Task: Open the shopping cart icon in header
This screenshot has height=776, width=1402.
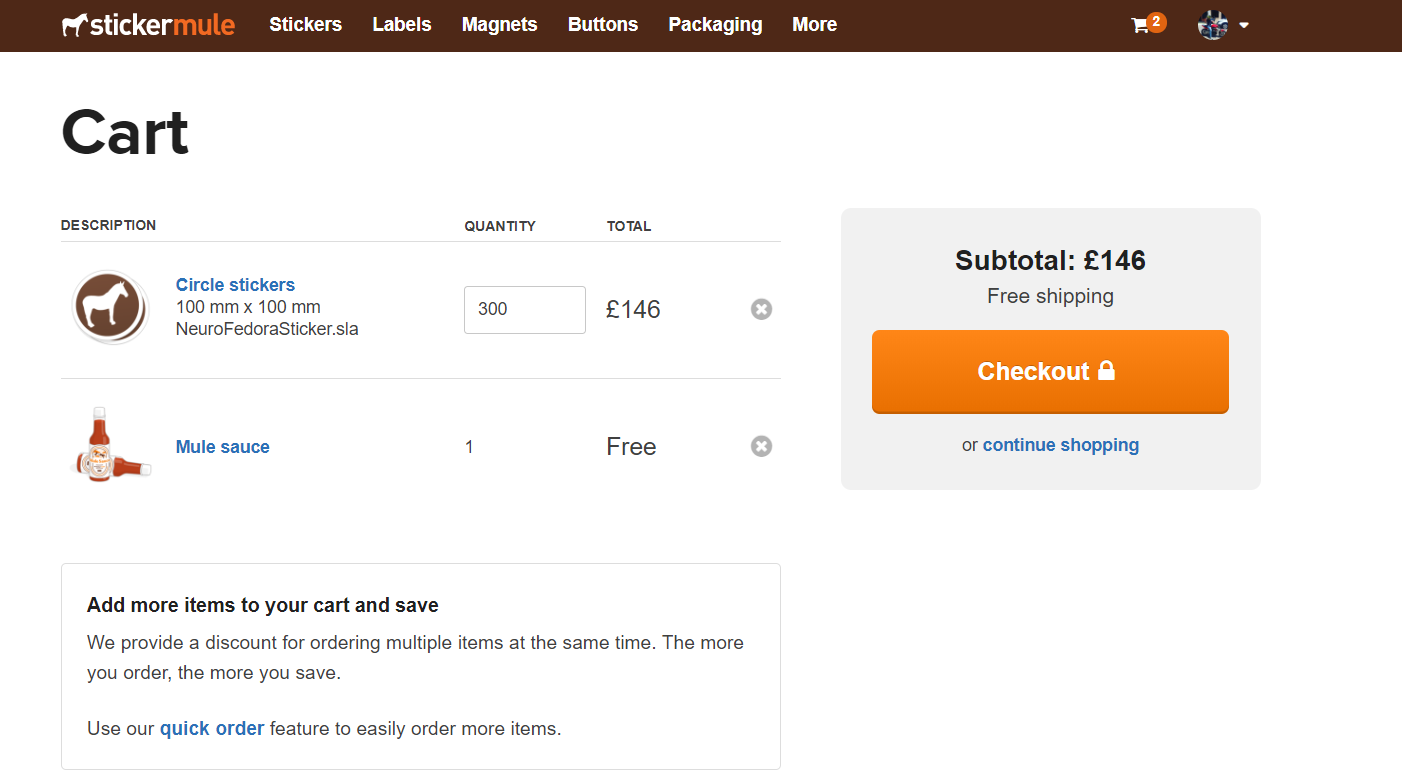Action: [1148, 25]
